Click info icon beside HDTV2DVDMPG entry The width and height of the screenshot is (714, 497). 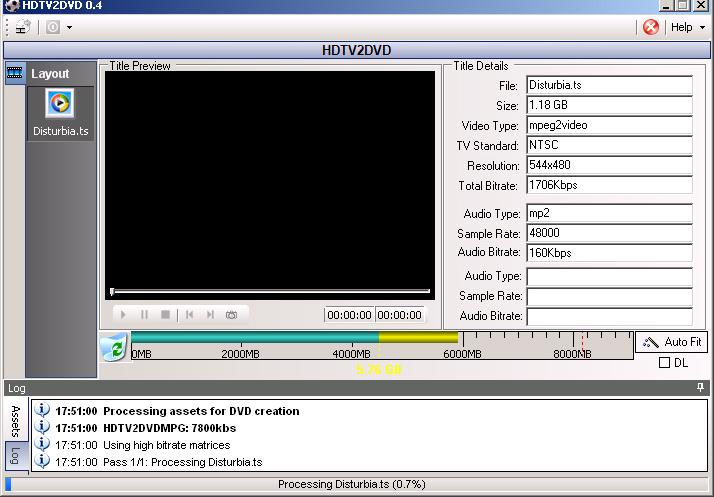[x=42, y=427]
